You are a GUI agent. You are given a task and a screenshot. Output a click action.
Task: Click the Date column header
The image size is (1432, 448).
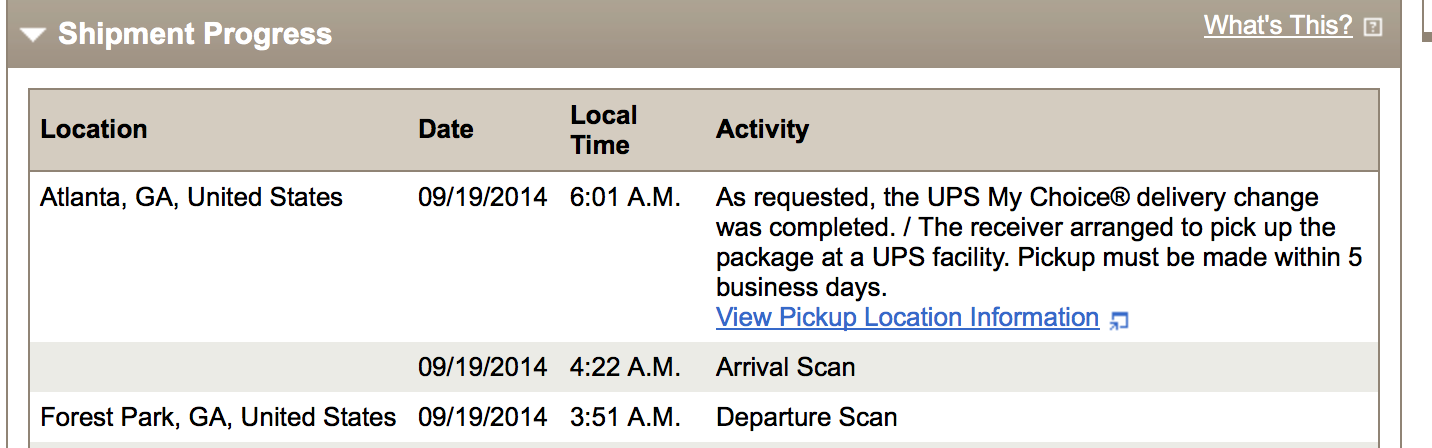point(446,129)
